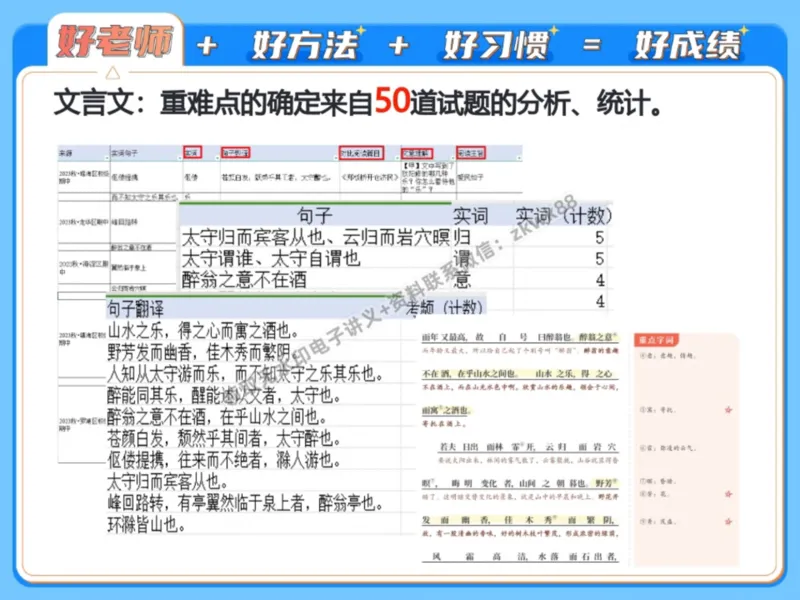Viewport: 800px width, 600px height.
Task: Click the 句子翻译 header of the translation list
Action: pyautogui.click(x=136, y=309)
